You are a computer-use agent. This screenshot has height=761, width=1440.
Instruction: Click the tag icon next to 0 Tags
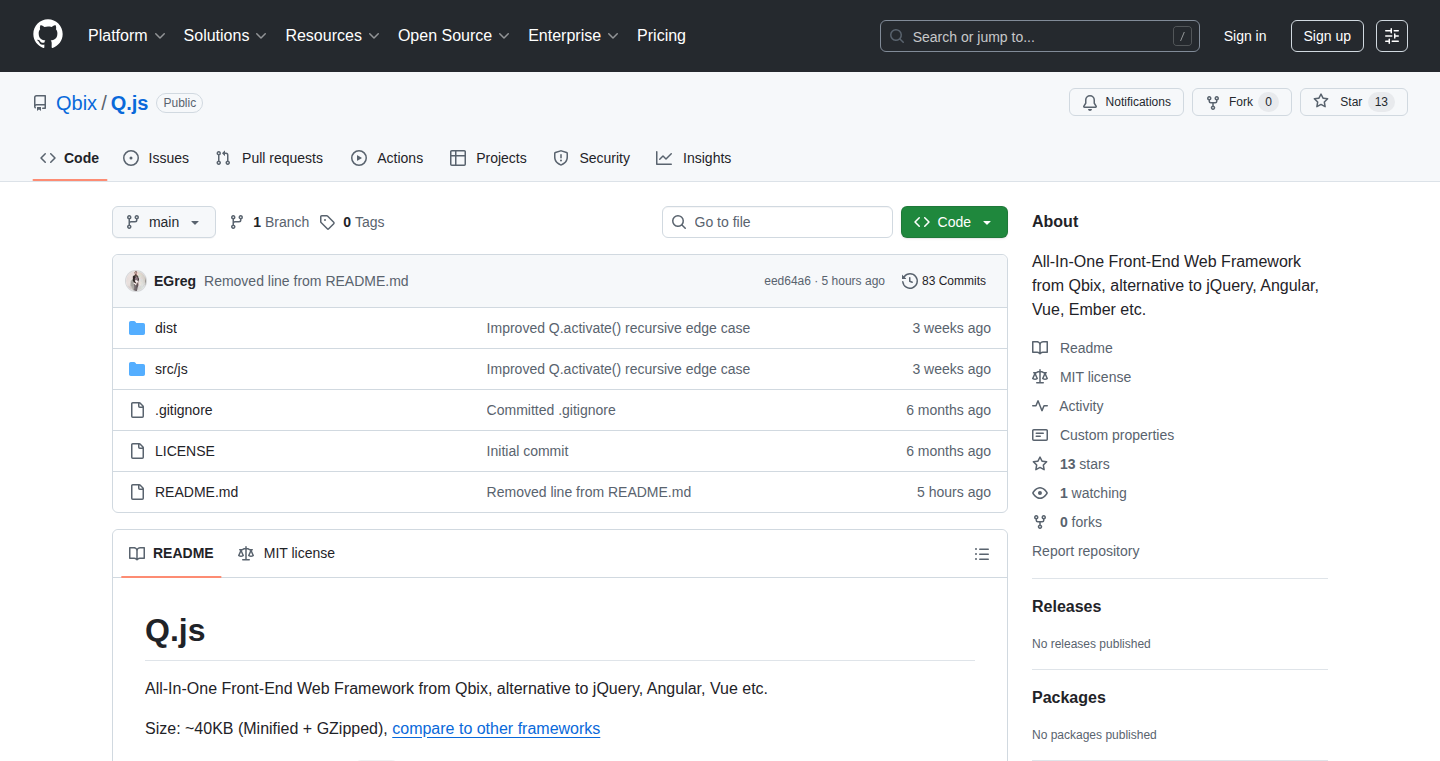[327, 222]
